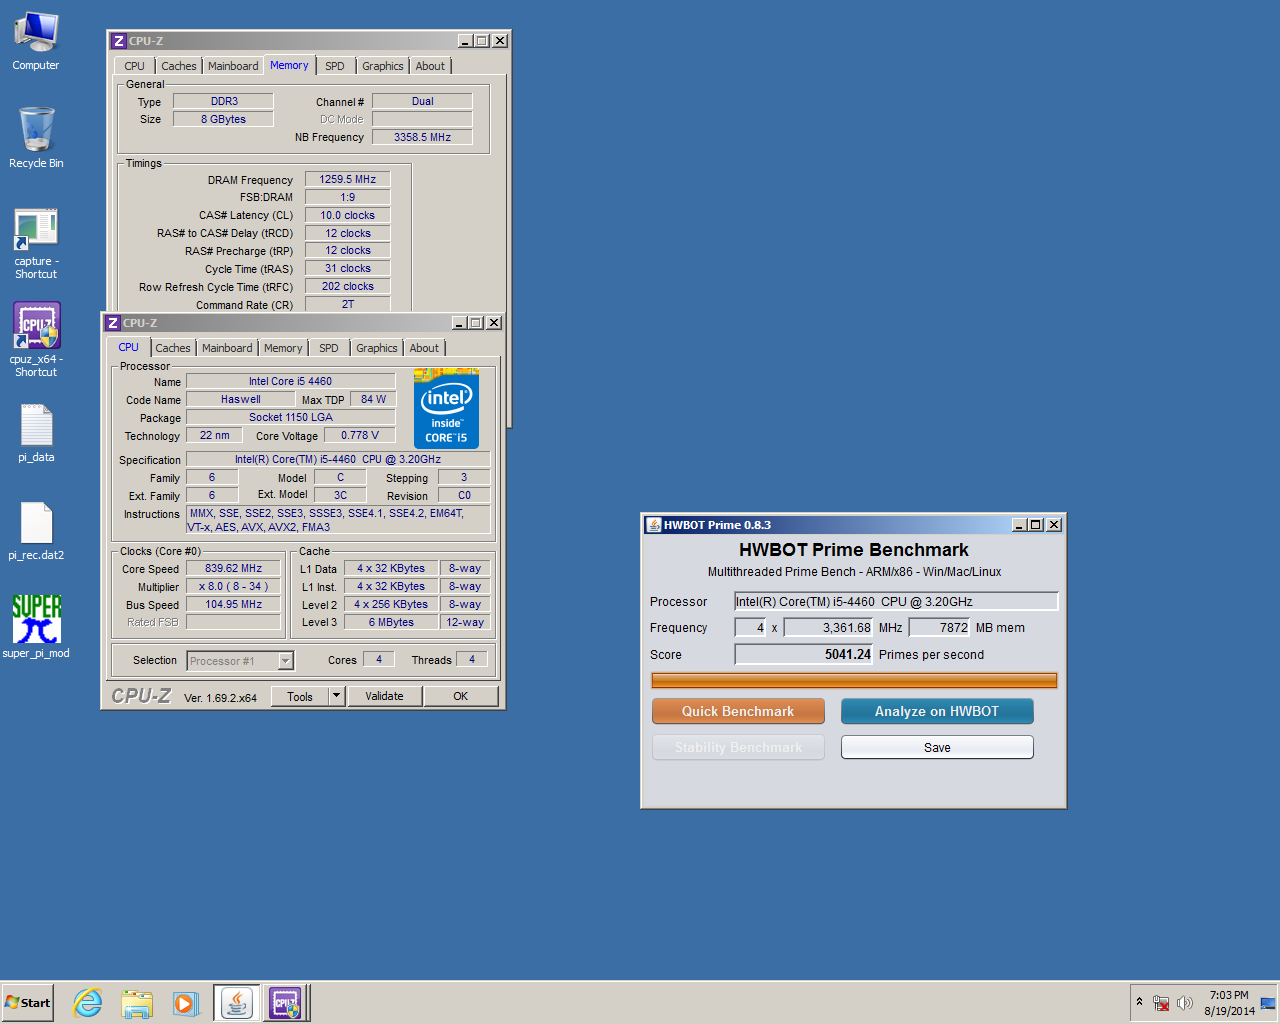
Task: Click the CAS# Latency value 10.0 clocks
Action: click(347, 215)
